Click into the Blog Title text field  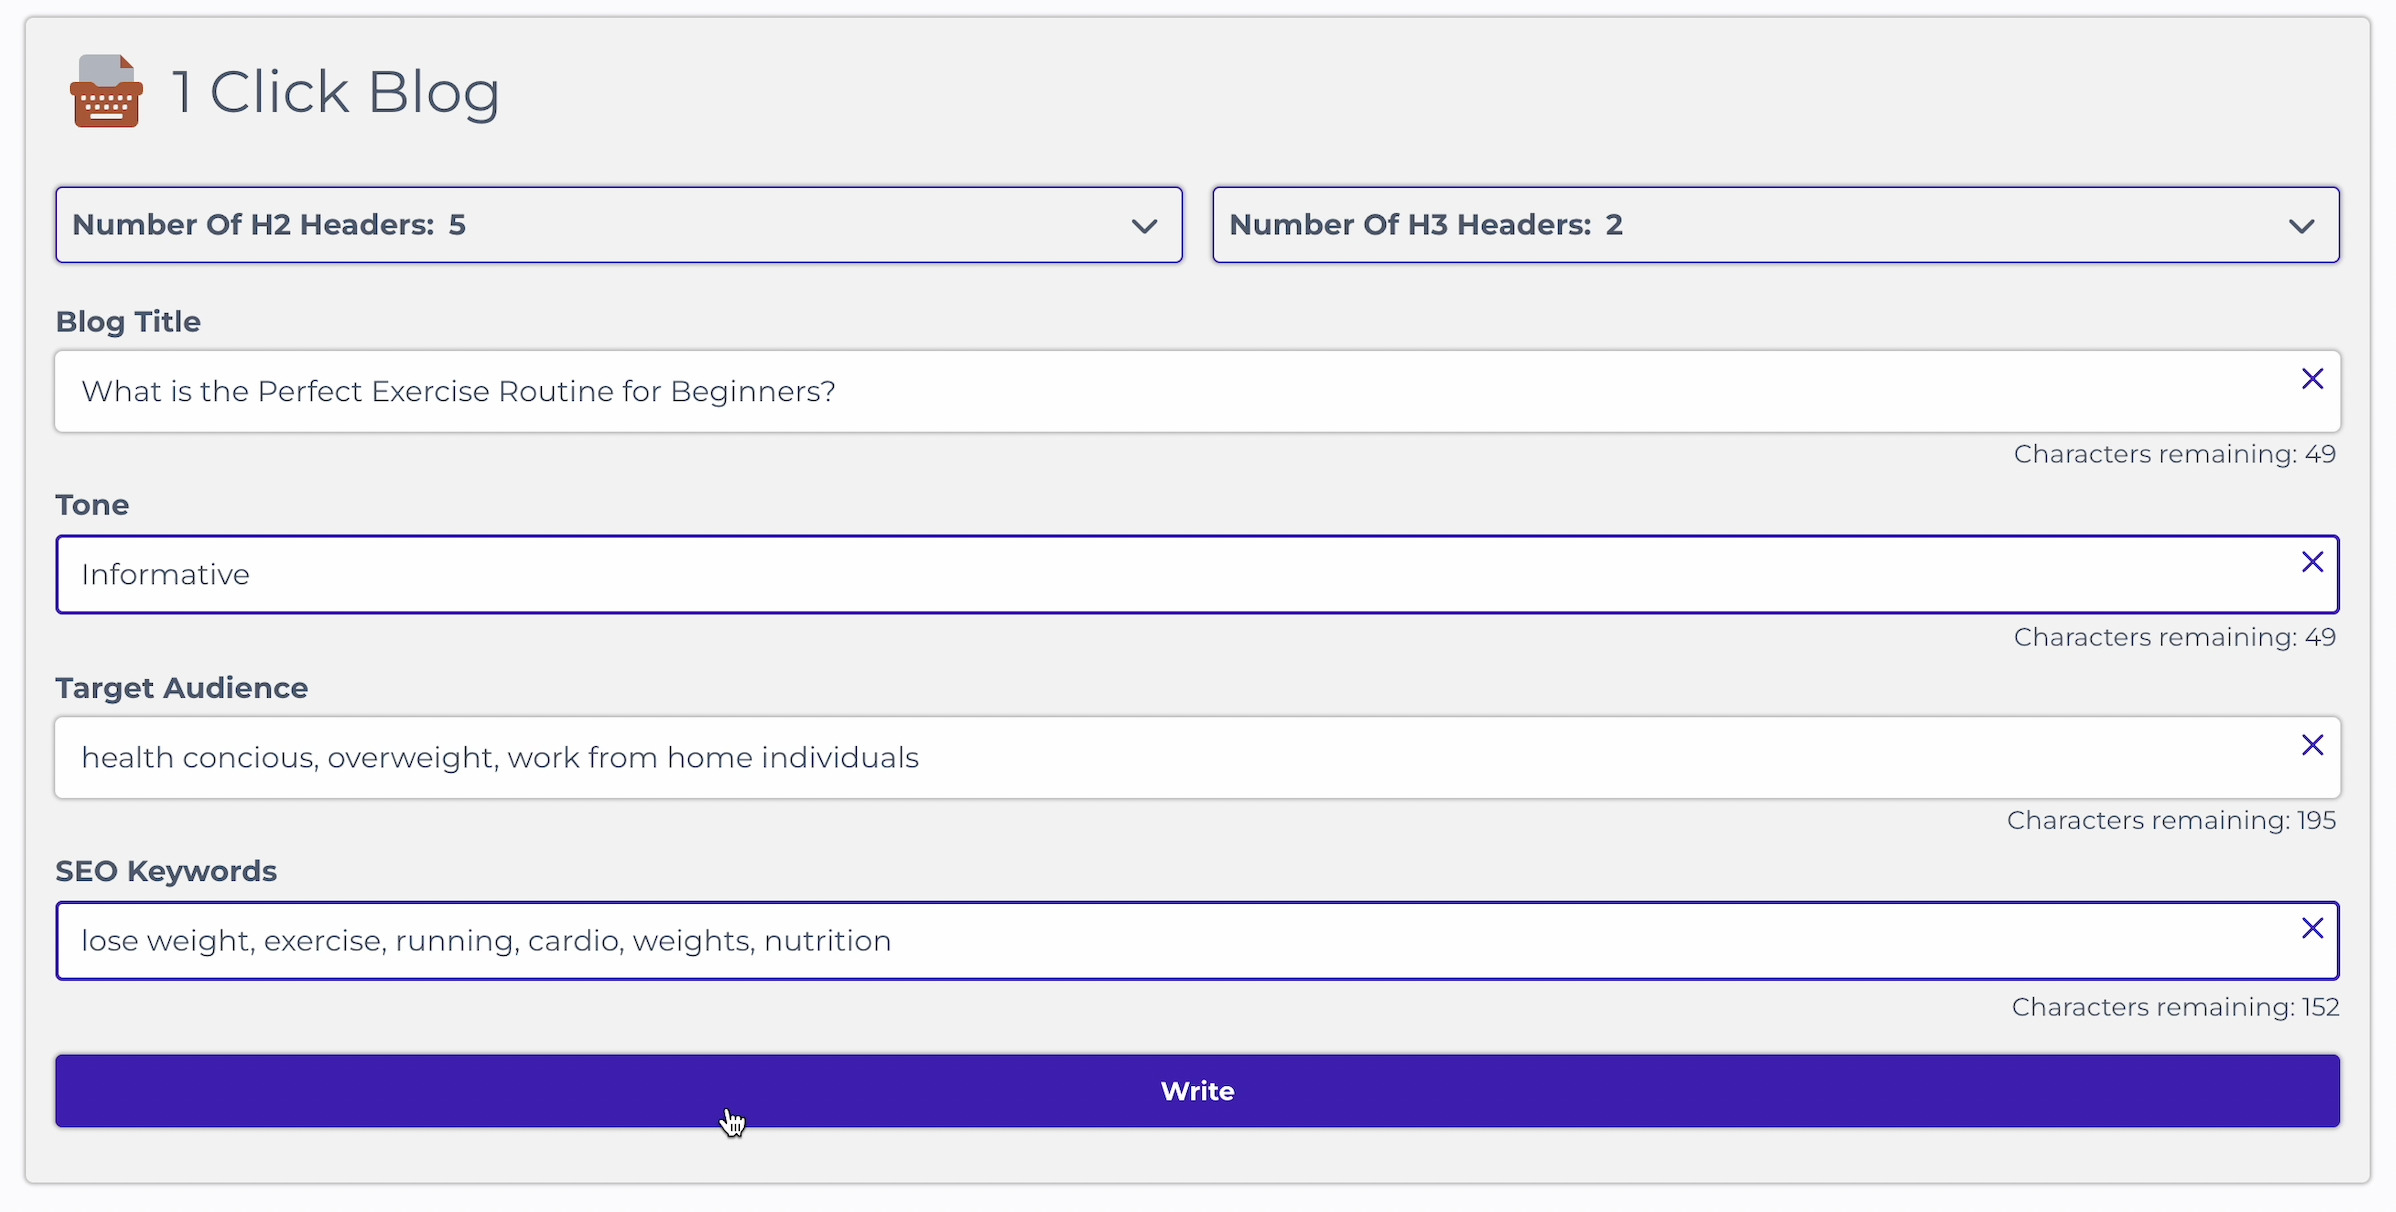[x=1197, y=391]
